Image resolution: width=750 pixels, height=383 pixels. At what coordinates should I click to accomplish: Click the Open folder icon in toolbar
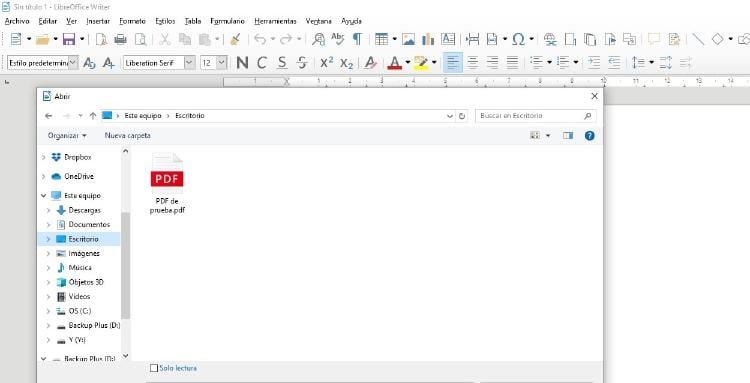[x=43, y=39]
